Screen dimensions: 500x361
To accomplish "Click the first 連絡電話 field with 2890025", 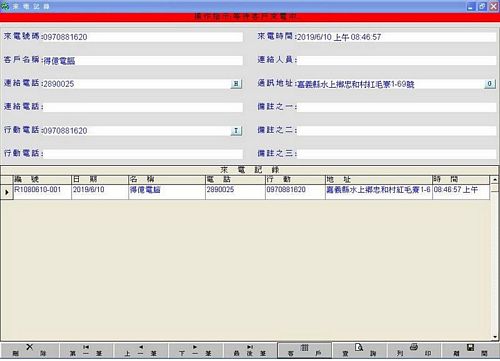I will (137, 84).
